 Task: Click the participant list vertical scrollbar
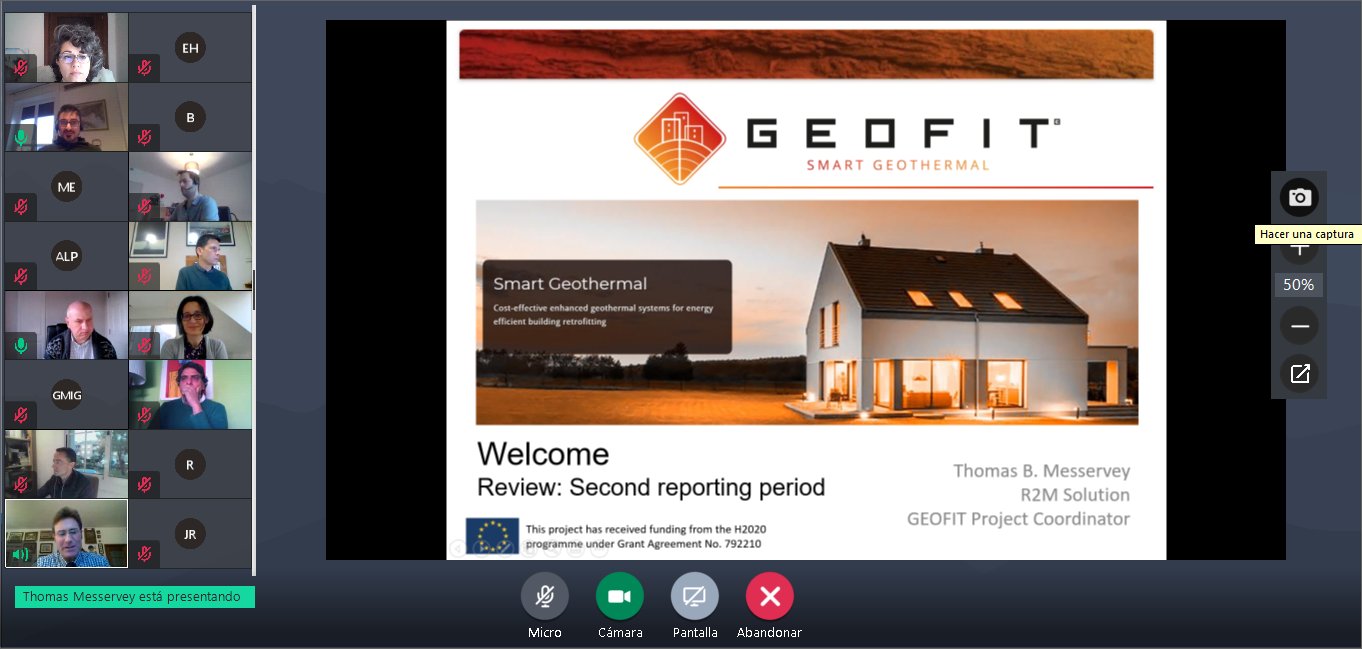click(x=254, y=290)
